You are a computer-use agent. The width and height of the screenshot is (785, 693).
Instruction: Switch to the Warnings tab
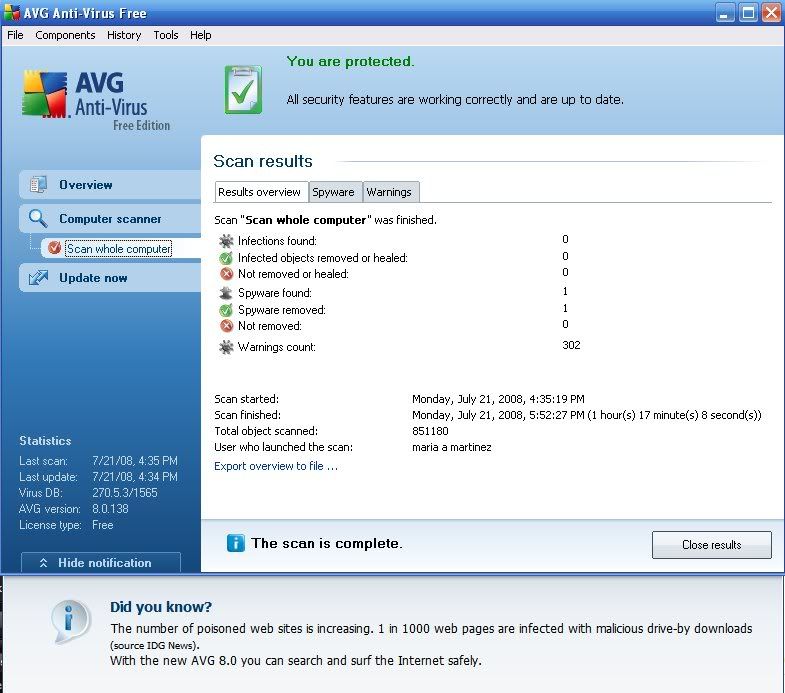coord(389,192)
